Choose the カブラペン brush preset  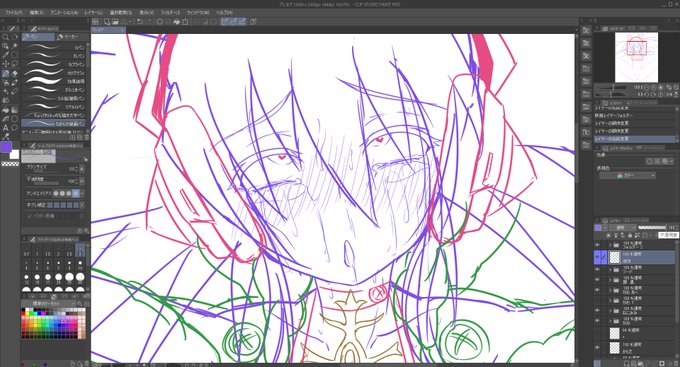tap(54, 64)
